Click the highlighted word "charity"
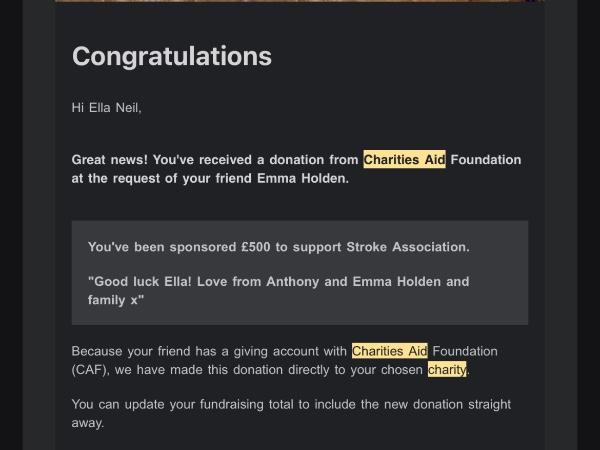600x450 pixels. [446, 370]
